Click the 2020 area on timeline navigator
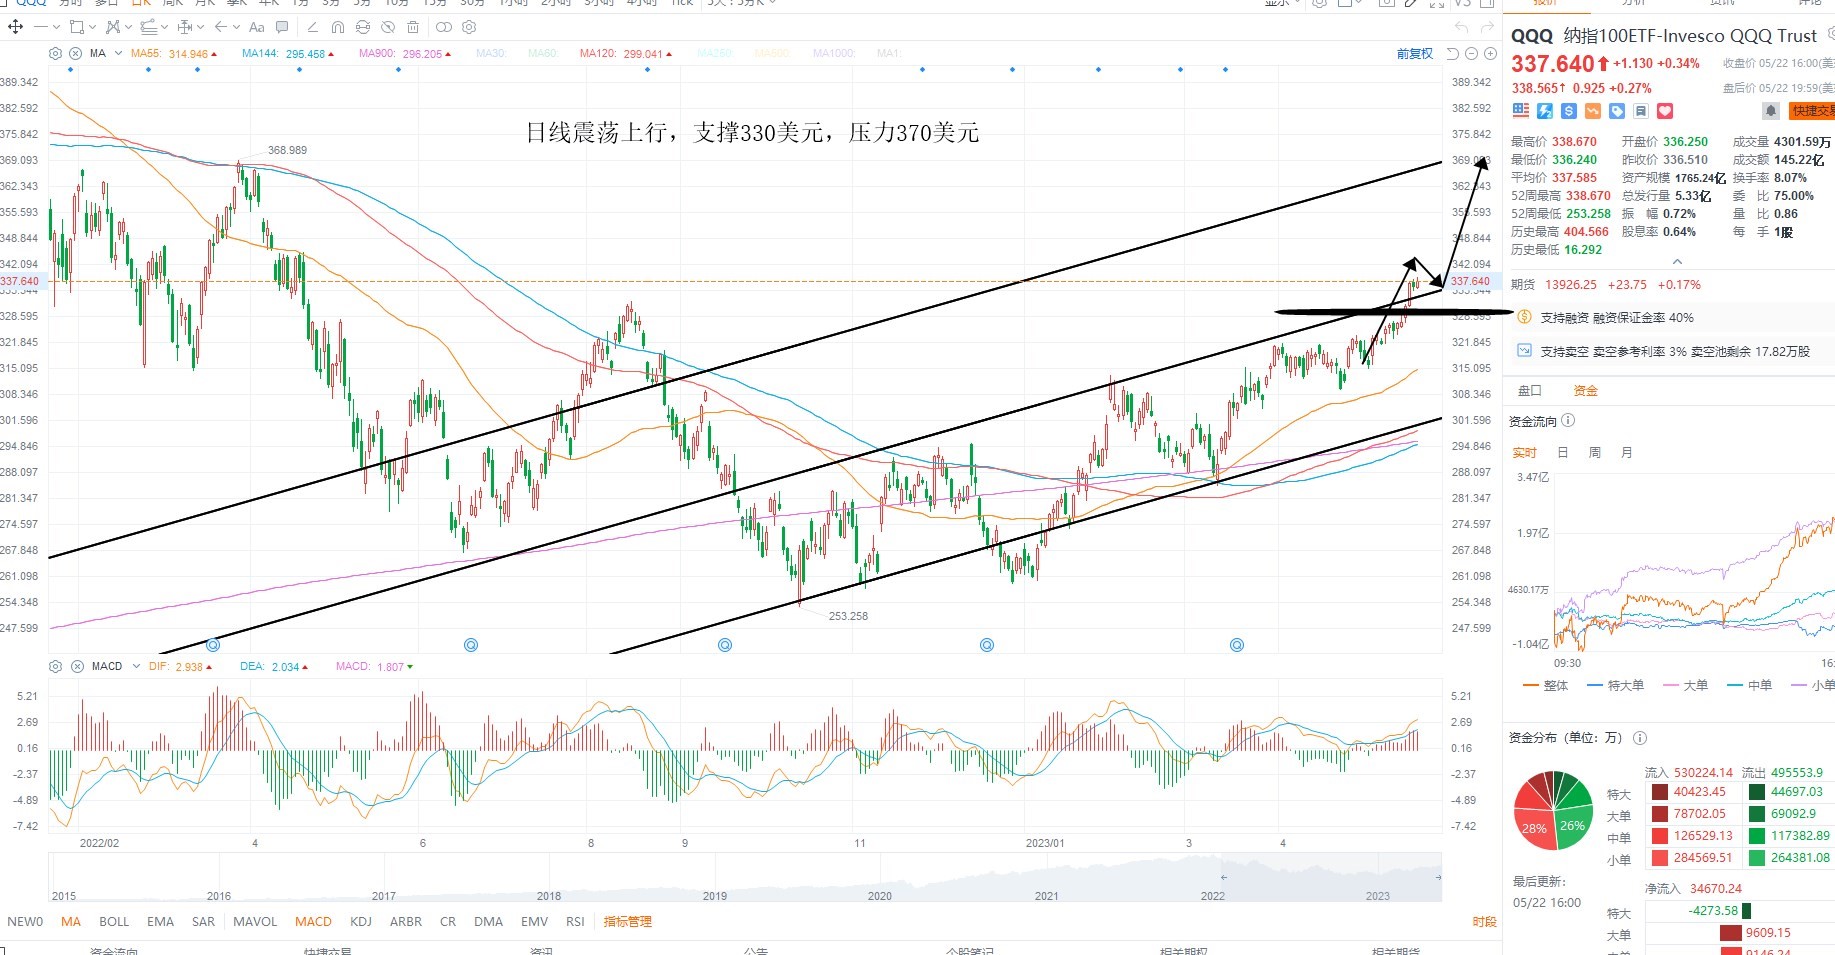 tap(879, 895)
